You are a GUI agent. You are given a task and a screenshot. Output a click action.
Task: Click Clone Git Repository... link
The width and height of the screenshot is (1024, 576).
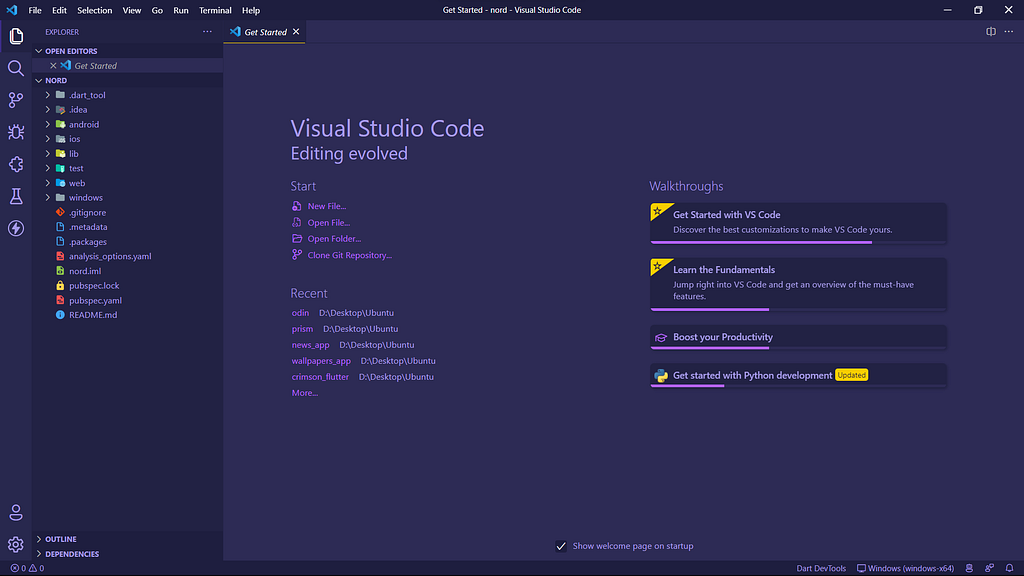pos(349,255)
